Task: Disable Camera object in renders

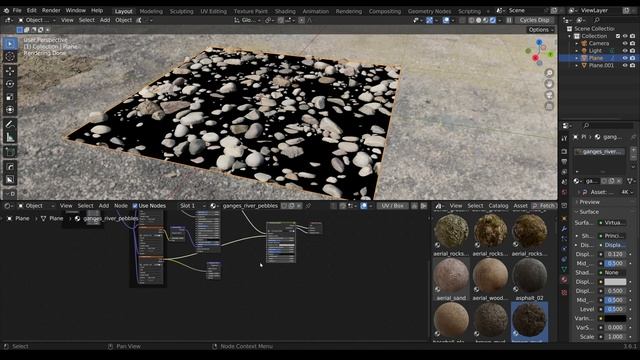Action: click(632, 43)
